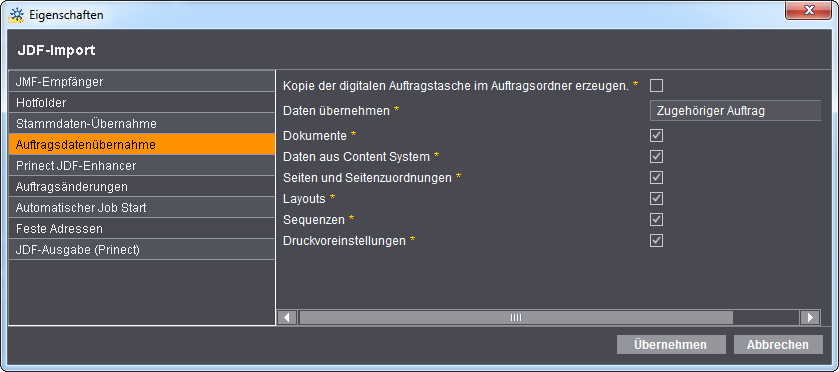The image size is (839, 372).
Task: Click the JDF-Import heading
Action: [56, 50]
